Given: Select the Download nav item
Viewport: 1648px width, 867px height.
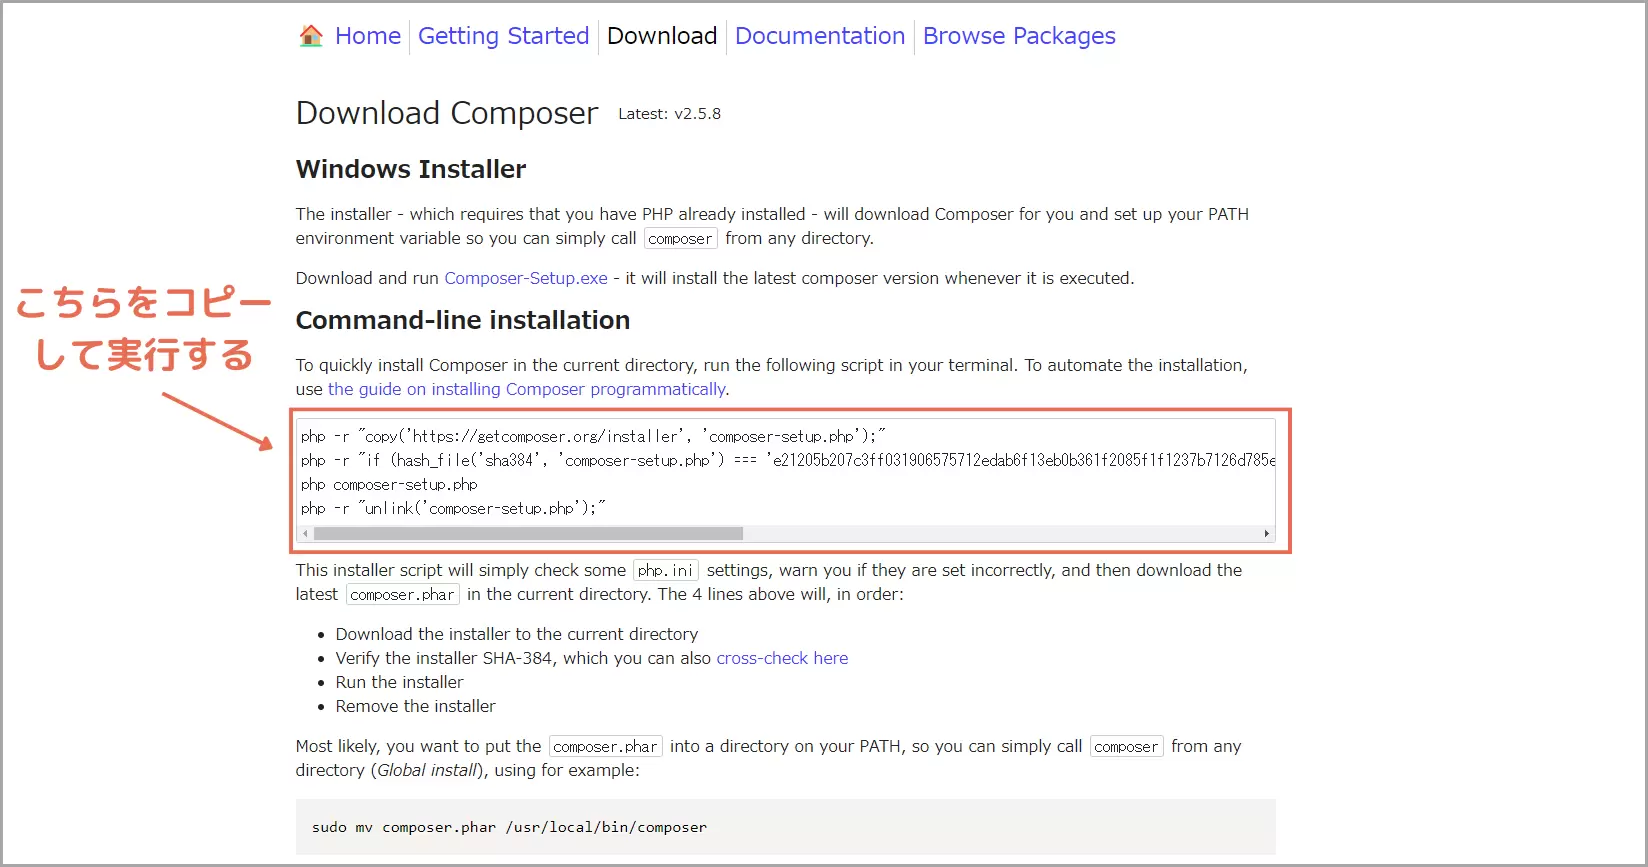Looking at the screenshot, I should (x=662, y=36).
